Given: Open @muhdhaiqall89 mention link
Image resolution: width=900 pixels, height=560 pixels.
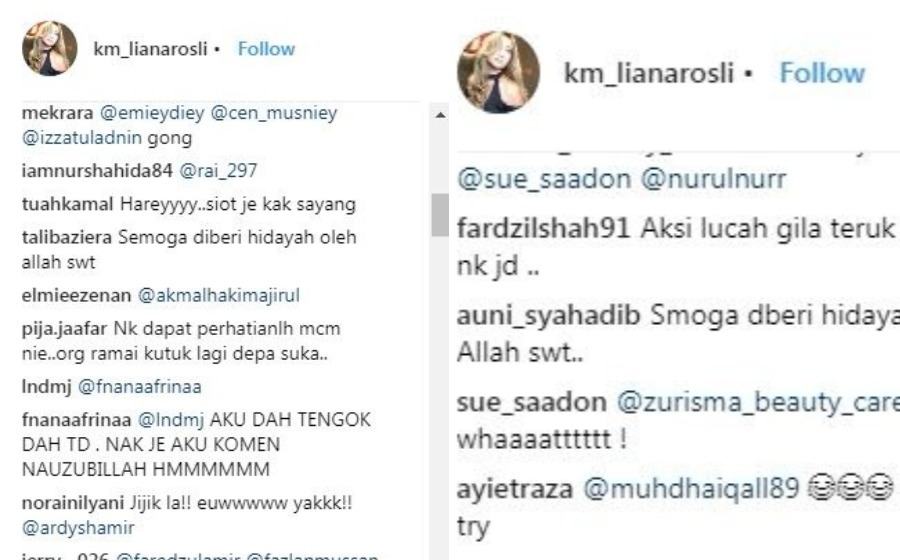Looking at the screenshot, I should (x=691, y=489).
